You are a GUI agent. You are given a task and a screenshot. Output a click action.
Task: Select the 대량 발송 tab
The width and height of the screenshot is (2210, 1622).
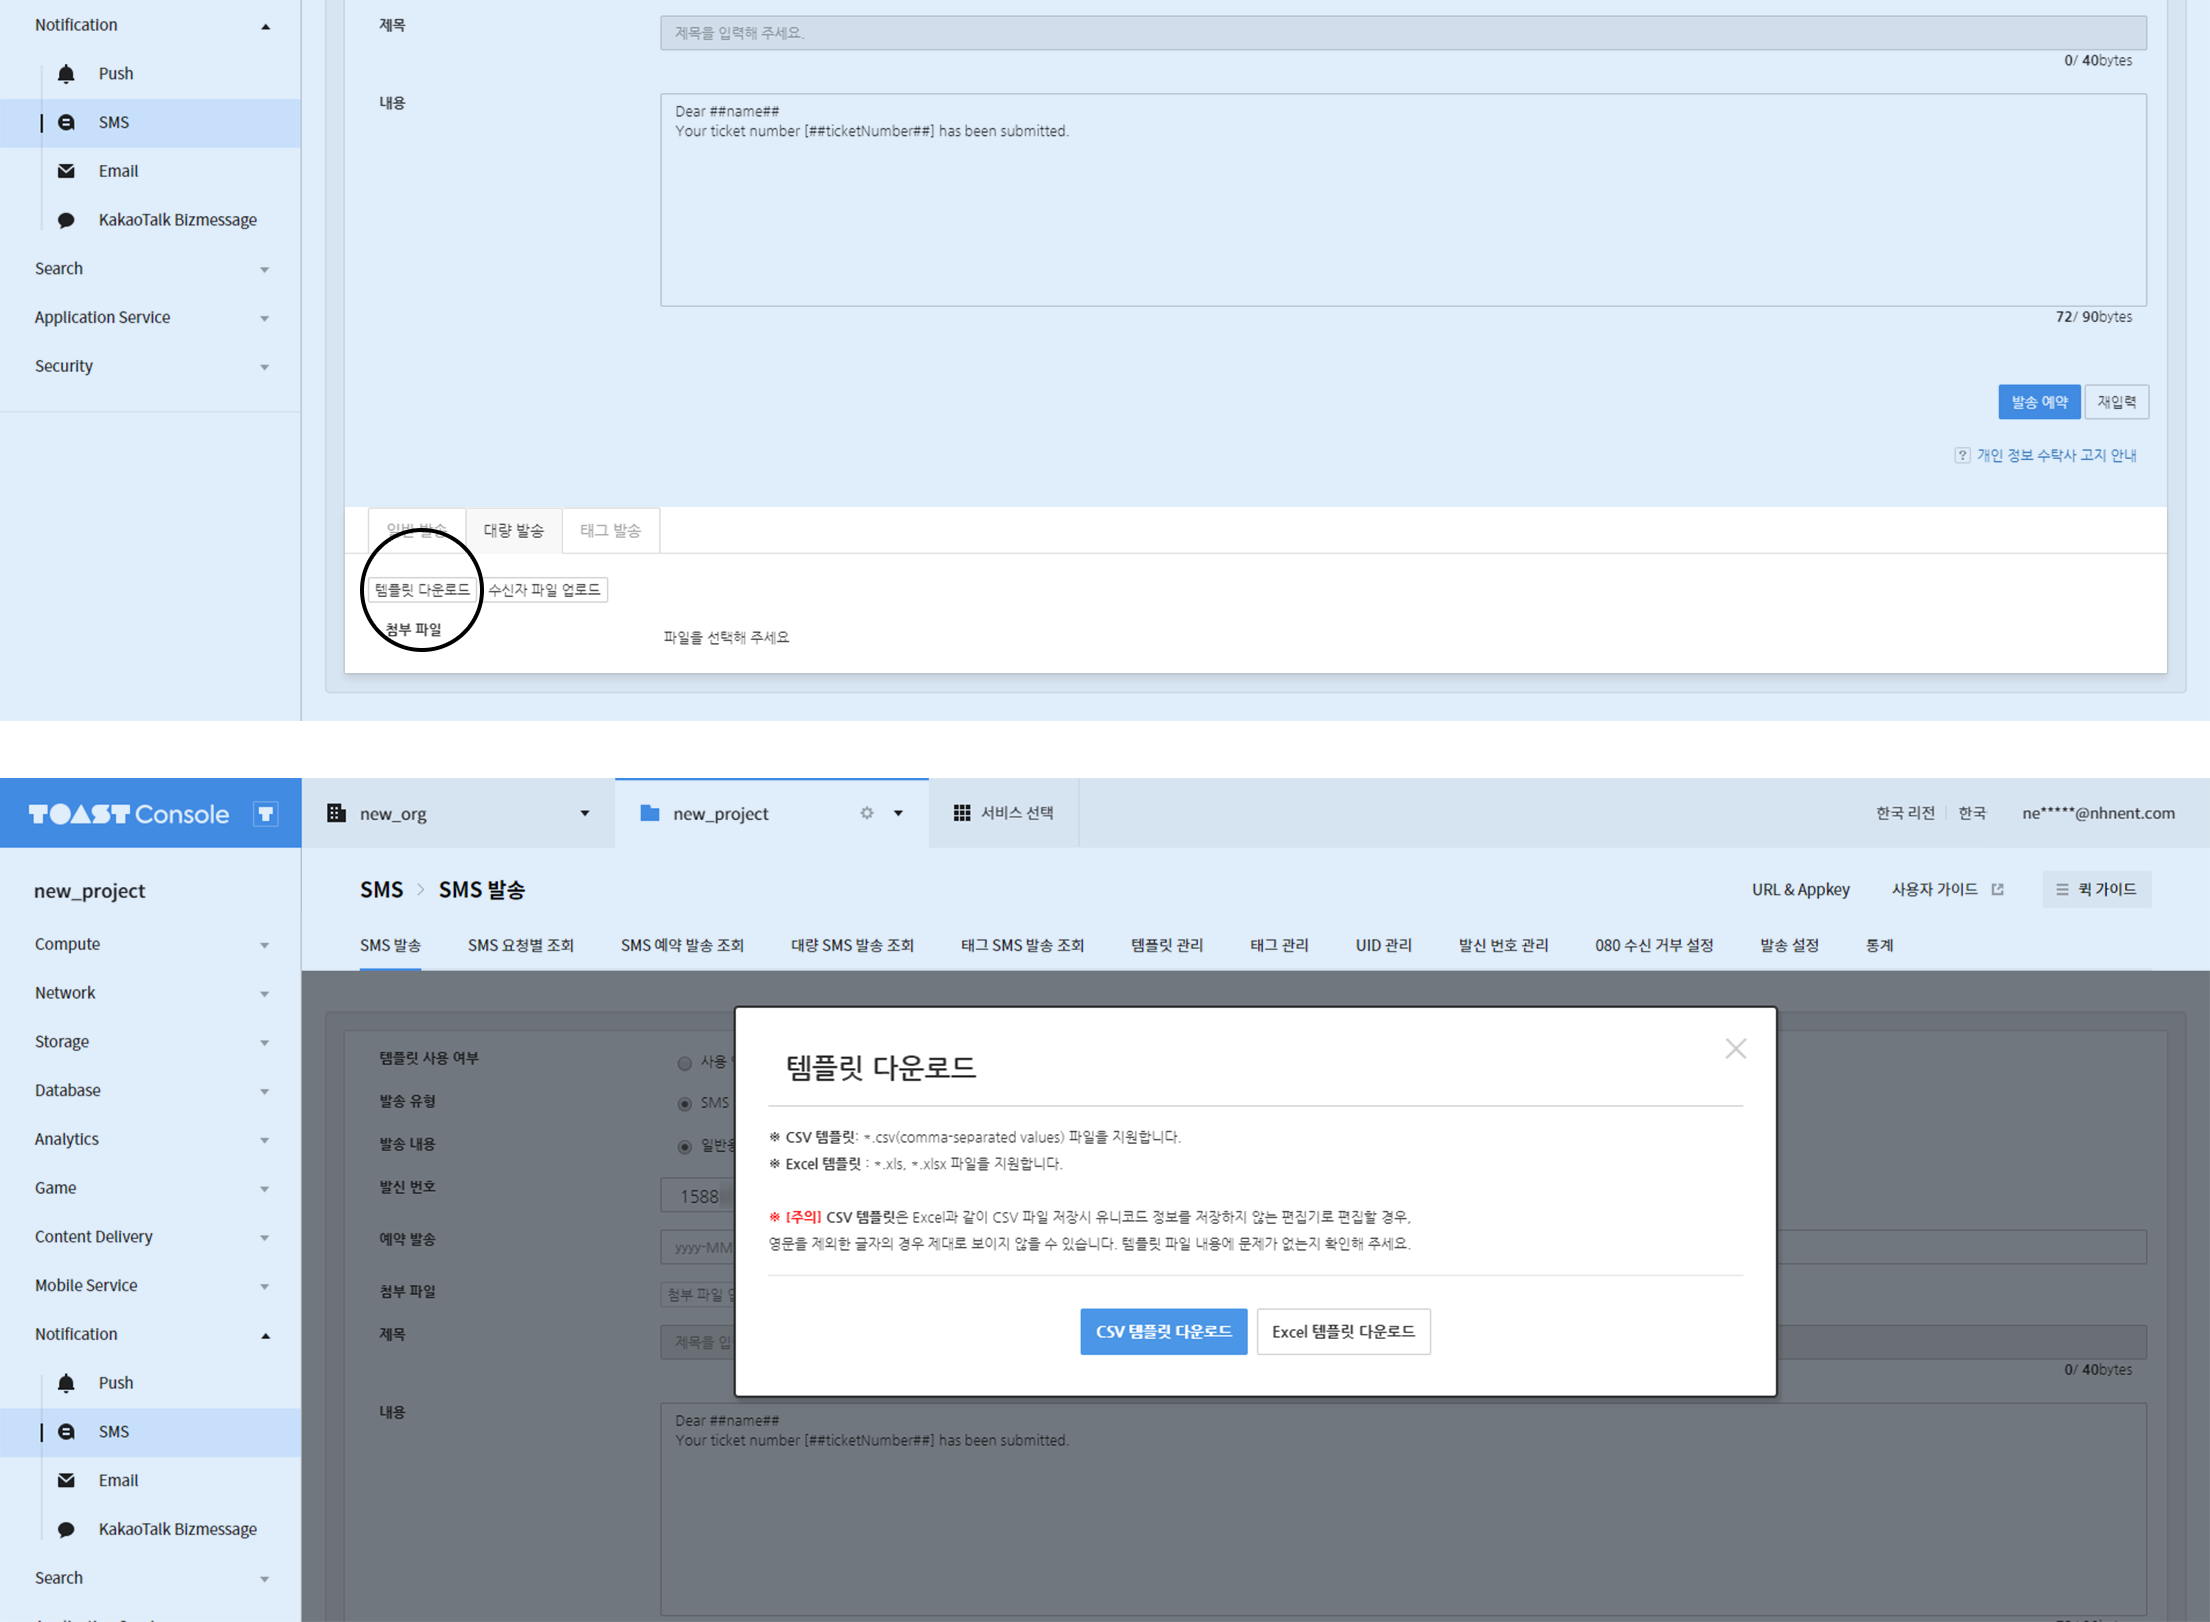click(x=514, y=530)
